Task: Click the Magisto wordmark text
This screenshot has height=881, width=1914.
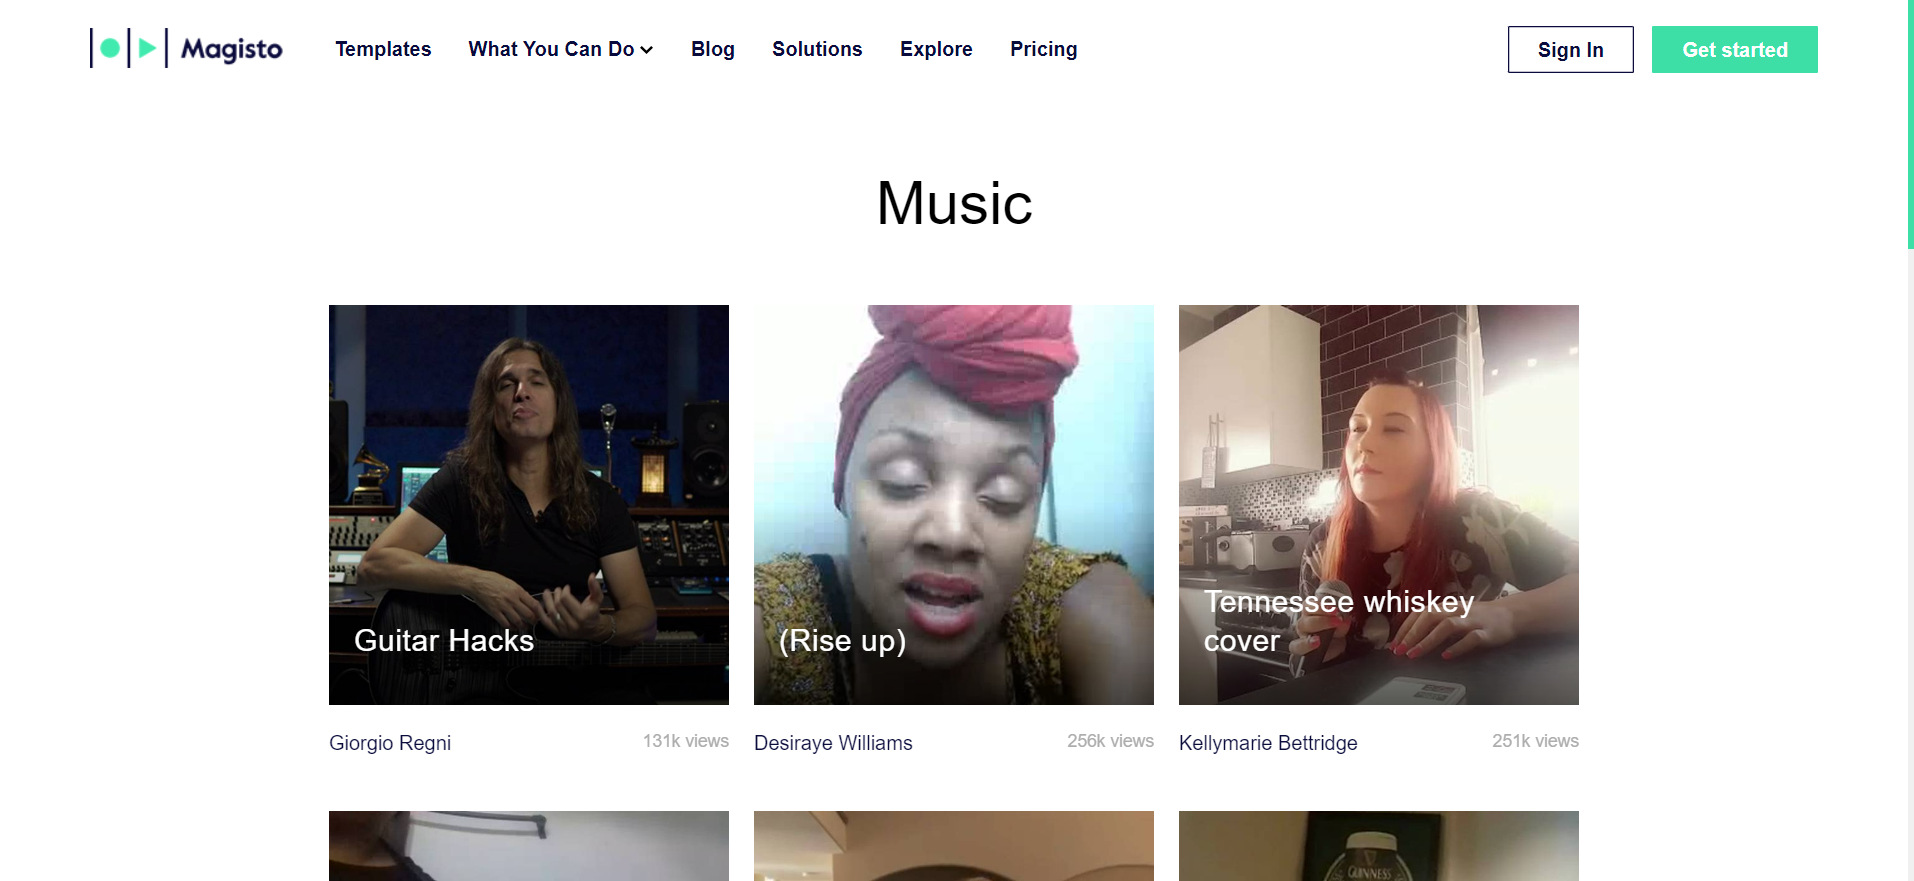Action: click(231, 49)
